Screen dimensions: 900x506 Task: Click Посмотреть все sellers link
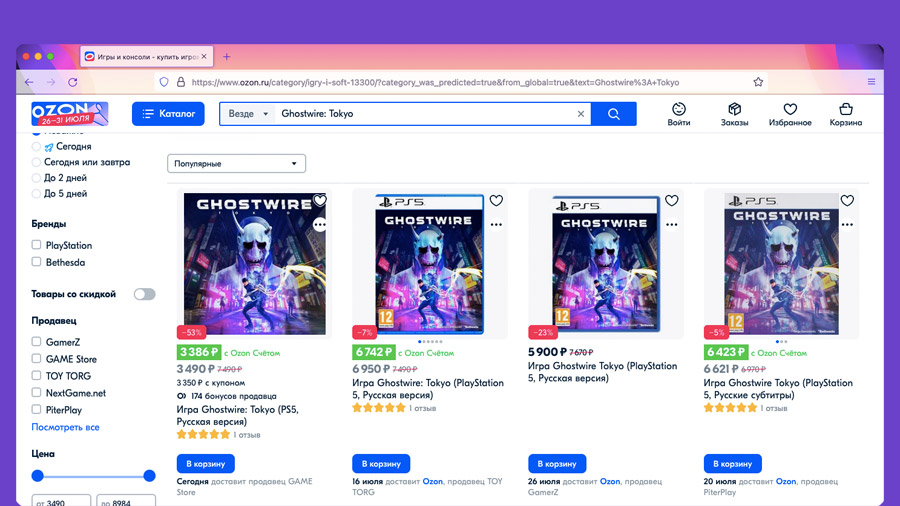tap(65, 427)
